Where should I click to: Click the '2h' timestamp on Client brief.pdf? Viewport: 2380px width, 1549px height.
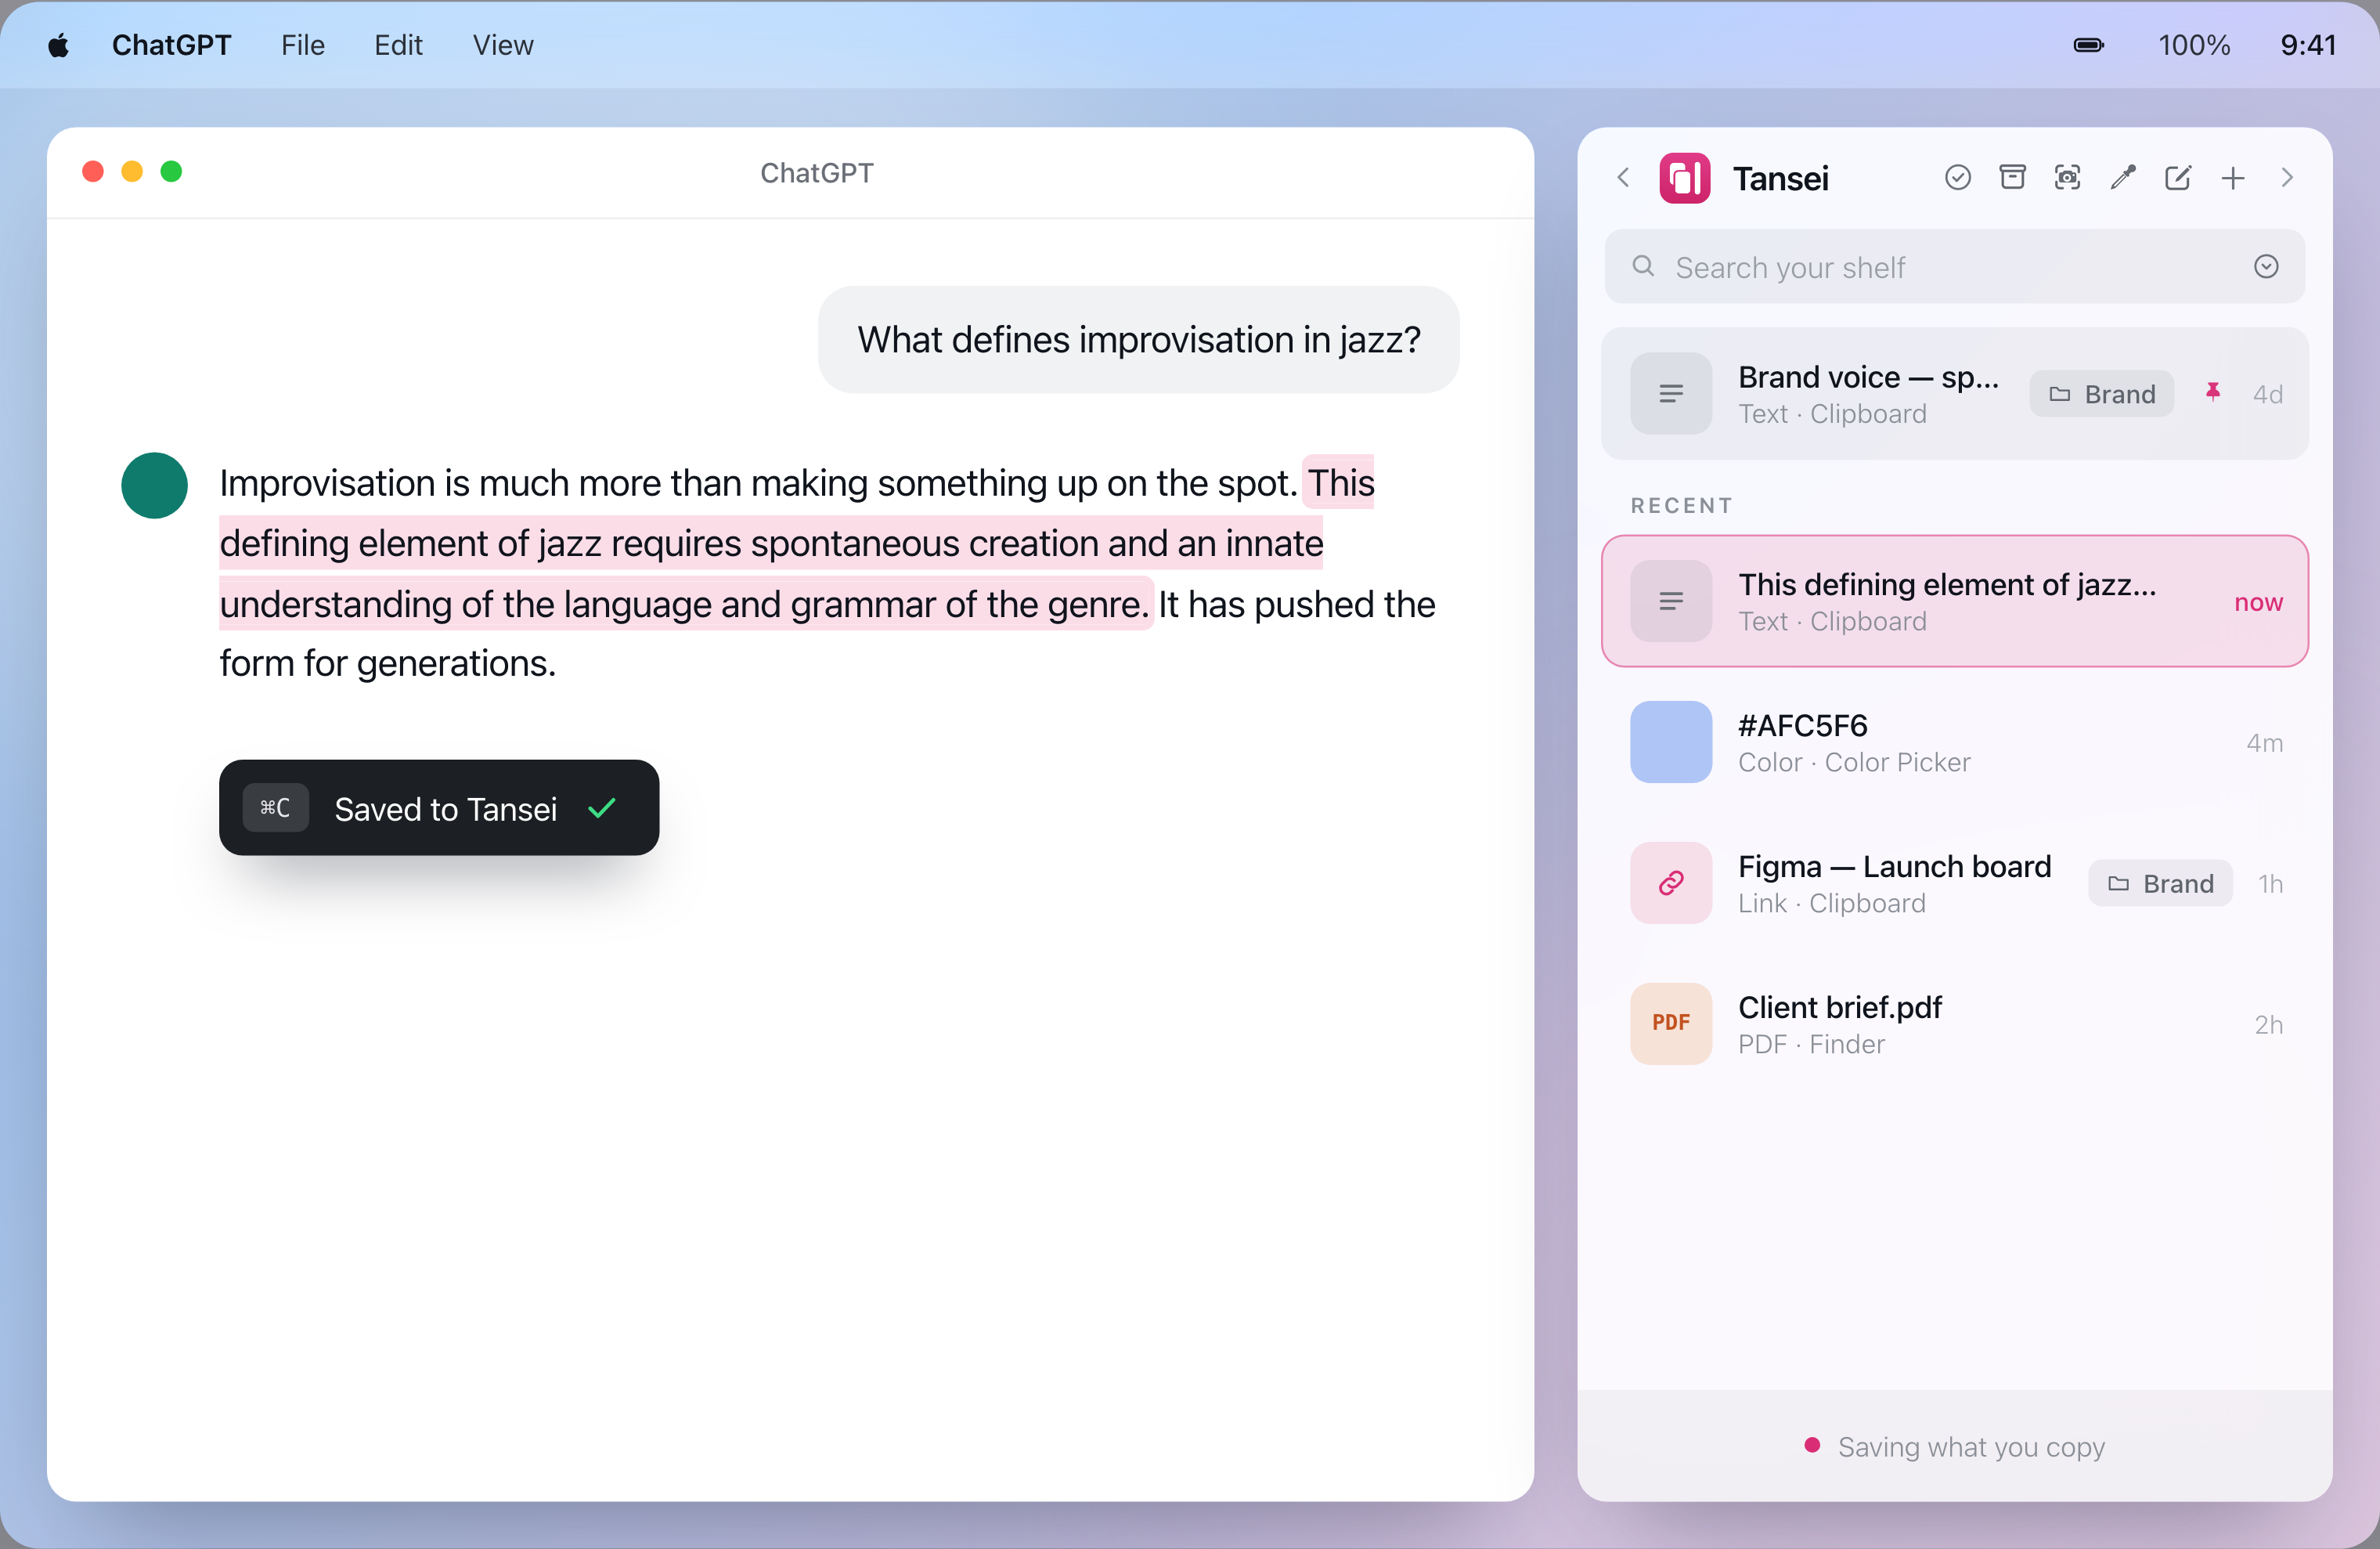[x=2268, y=1025]
